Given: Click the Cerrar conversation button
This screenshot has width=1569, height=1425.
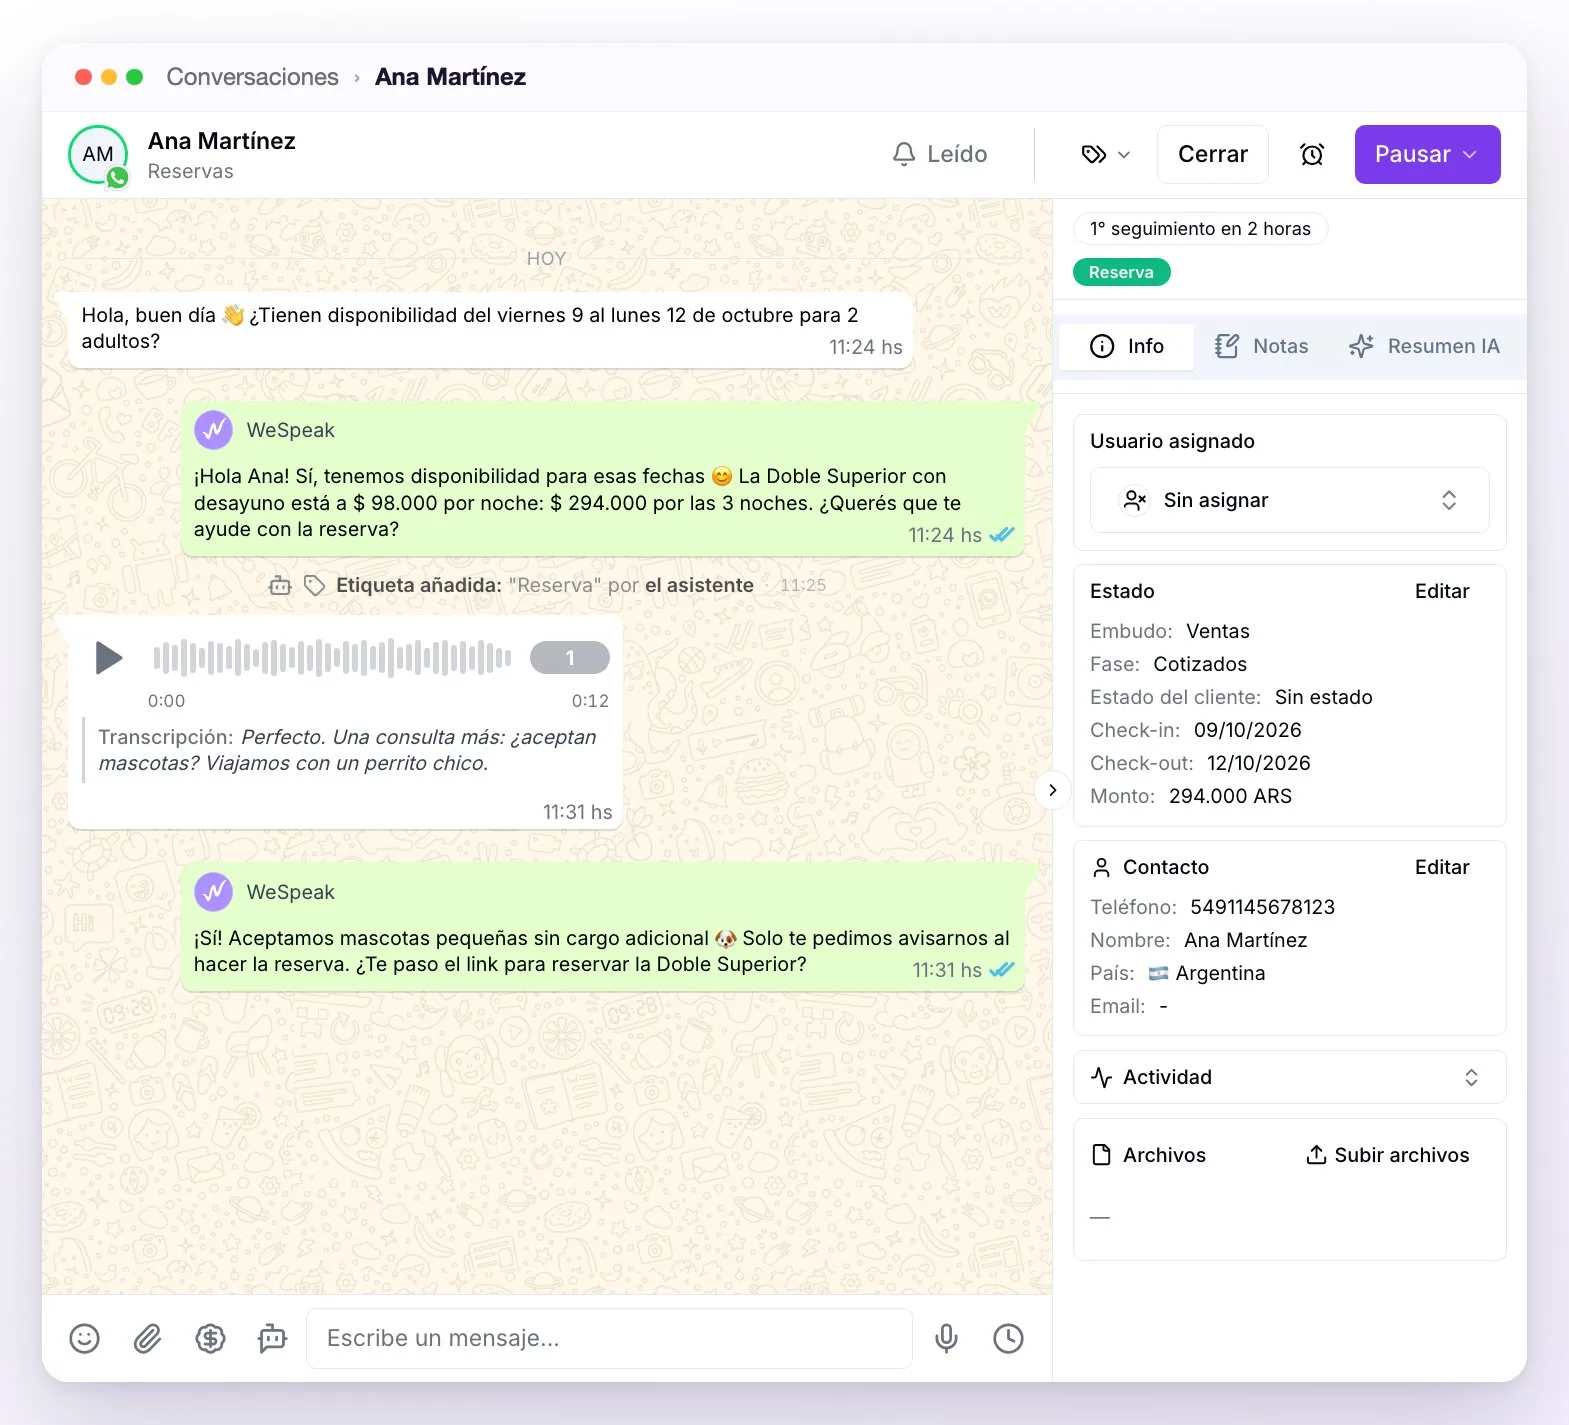Looking at the screenshot, I should (1213, 154).
